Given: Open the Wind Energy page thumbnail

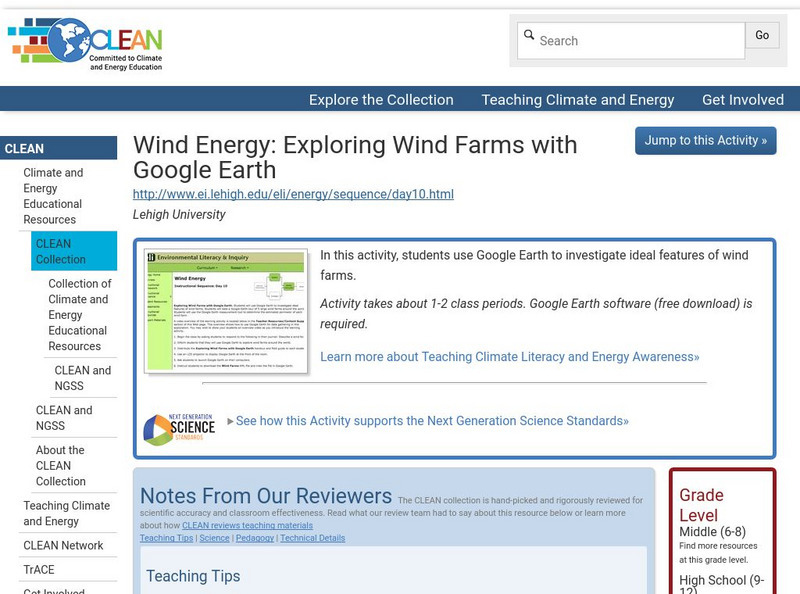Looking at the screenshot, I should click(x=227, y=311).
